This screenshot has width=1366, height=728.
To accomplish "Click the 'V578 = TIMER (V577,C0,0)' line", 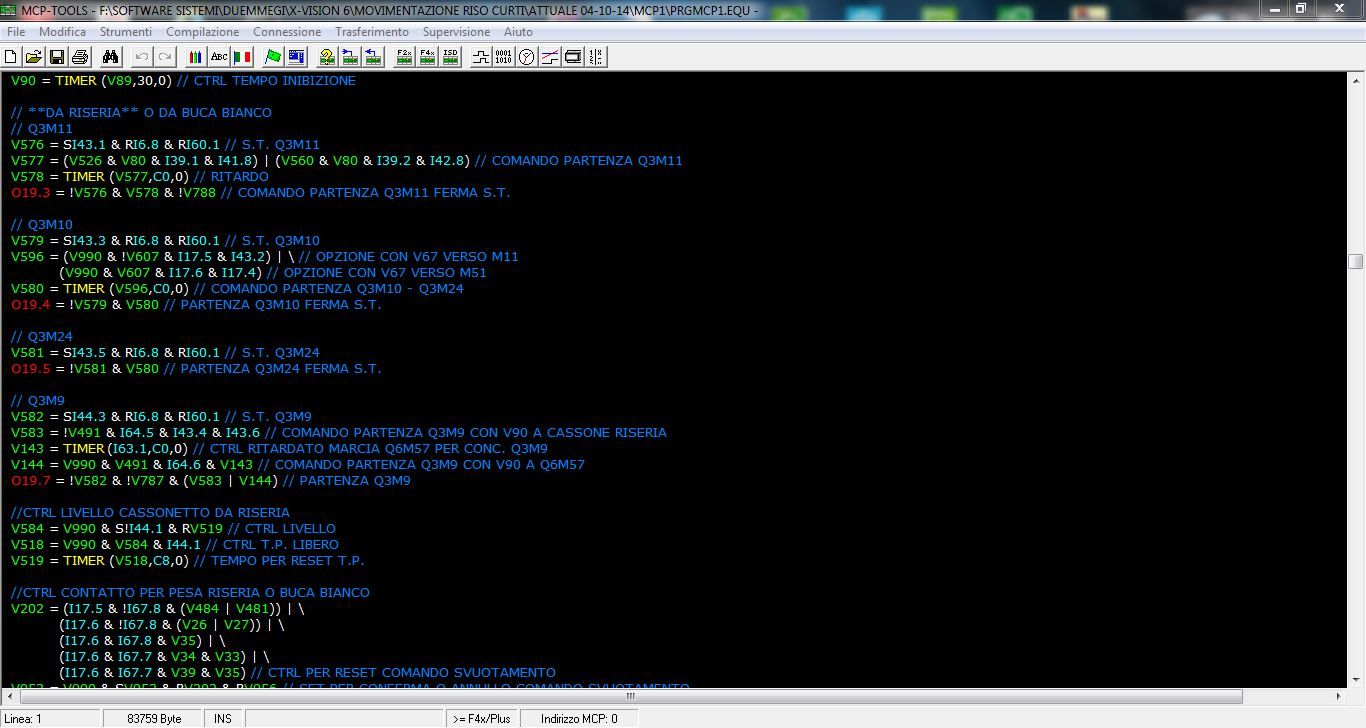I will [x=139, y=177].
